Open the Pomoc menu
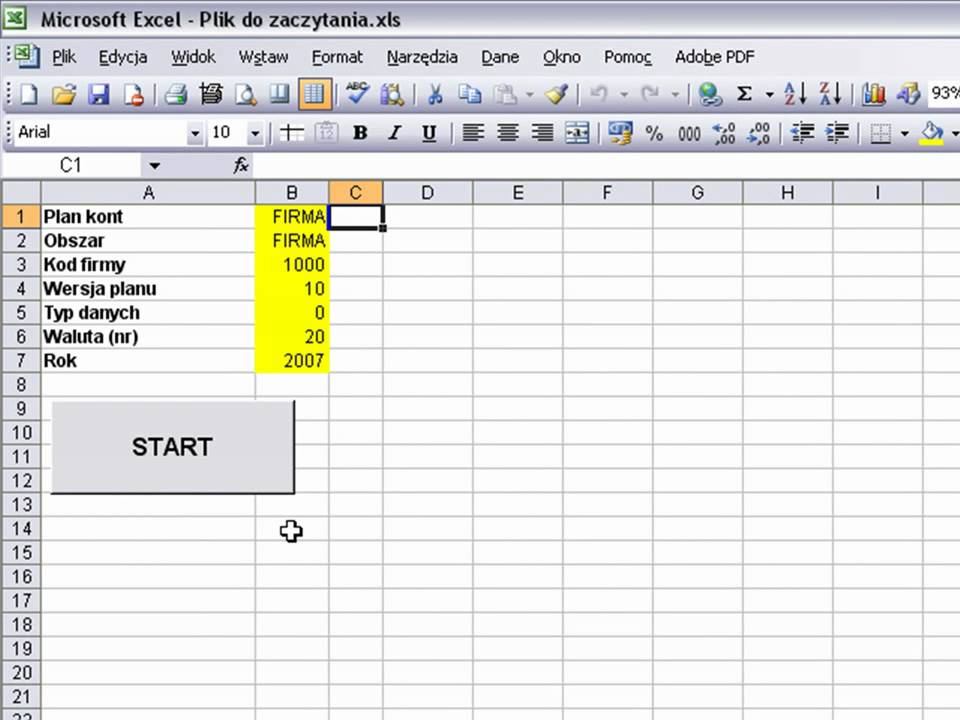Screen dimensions: 960x720 tap(628, 57)
